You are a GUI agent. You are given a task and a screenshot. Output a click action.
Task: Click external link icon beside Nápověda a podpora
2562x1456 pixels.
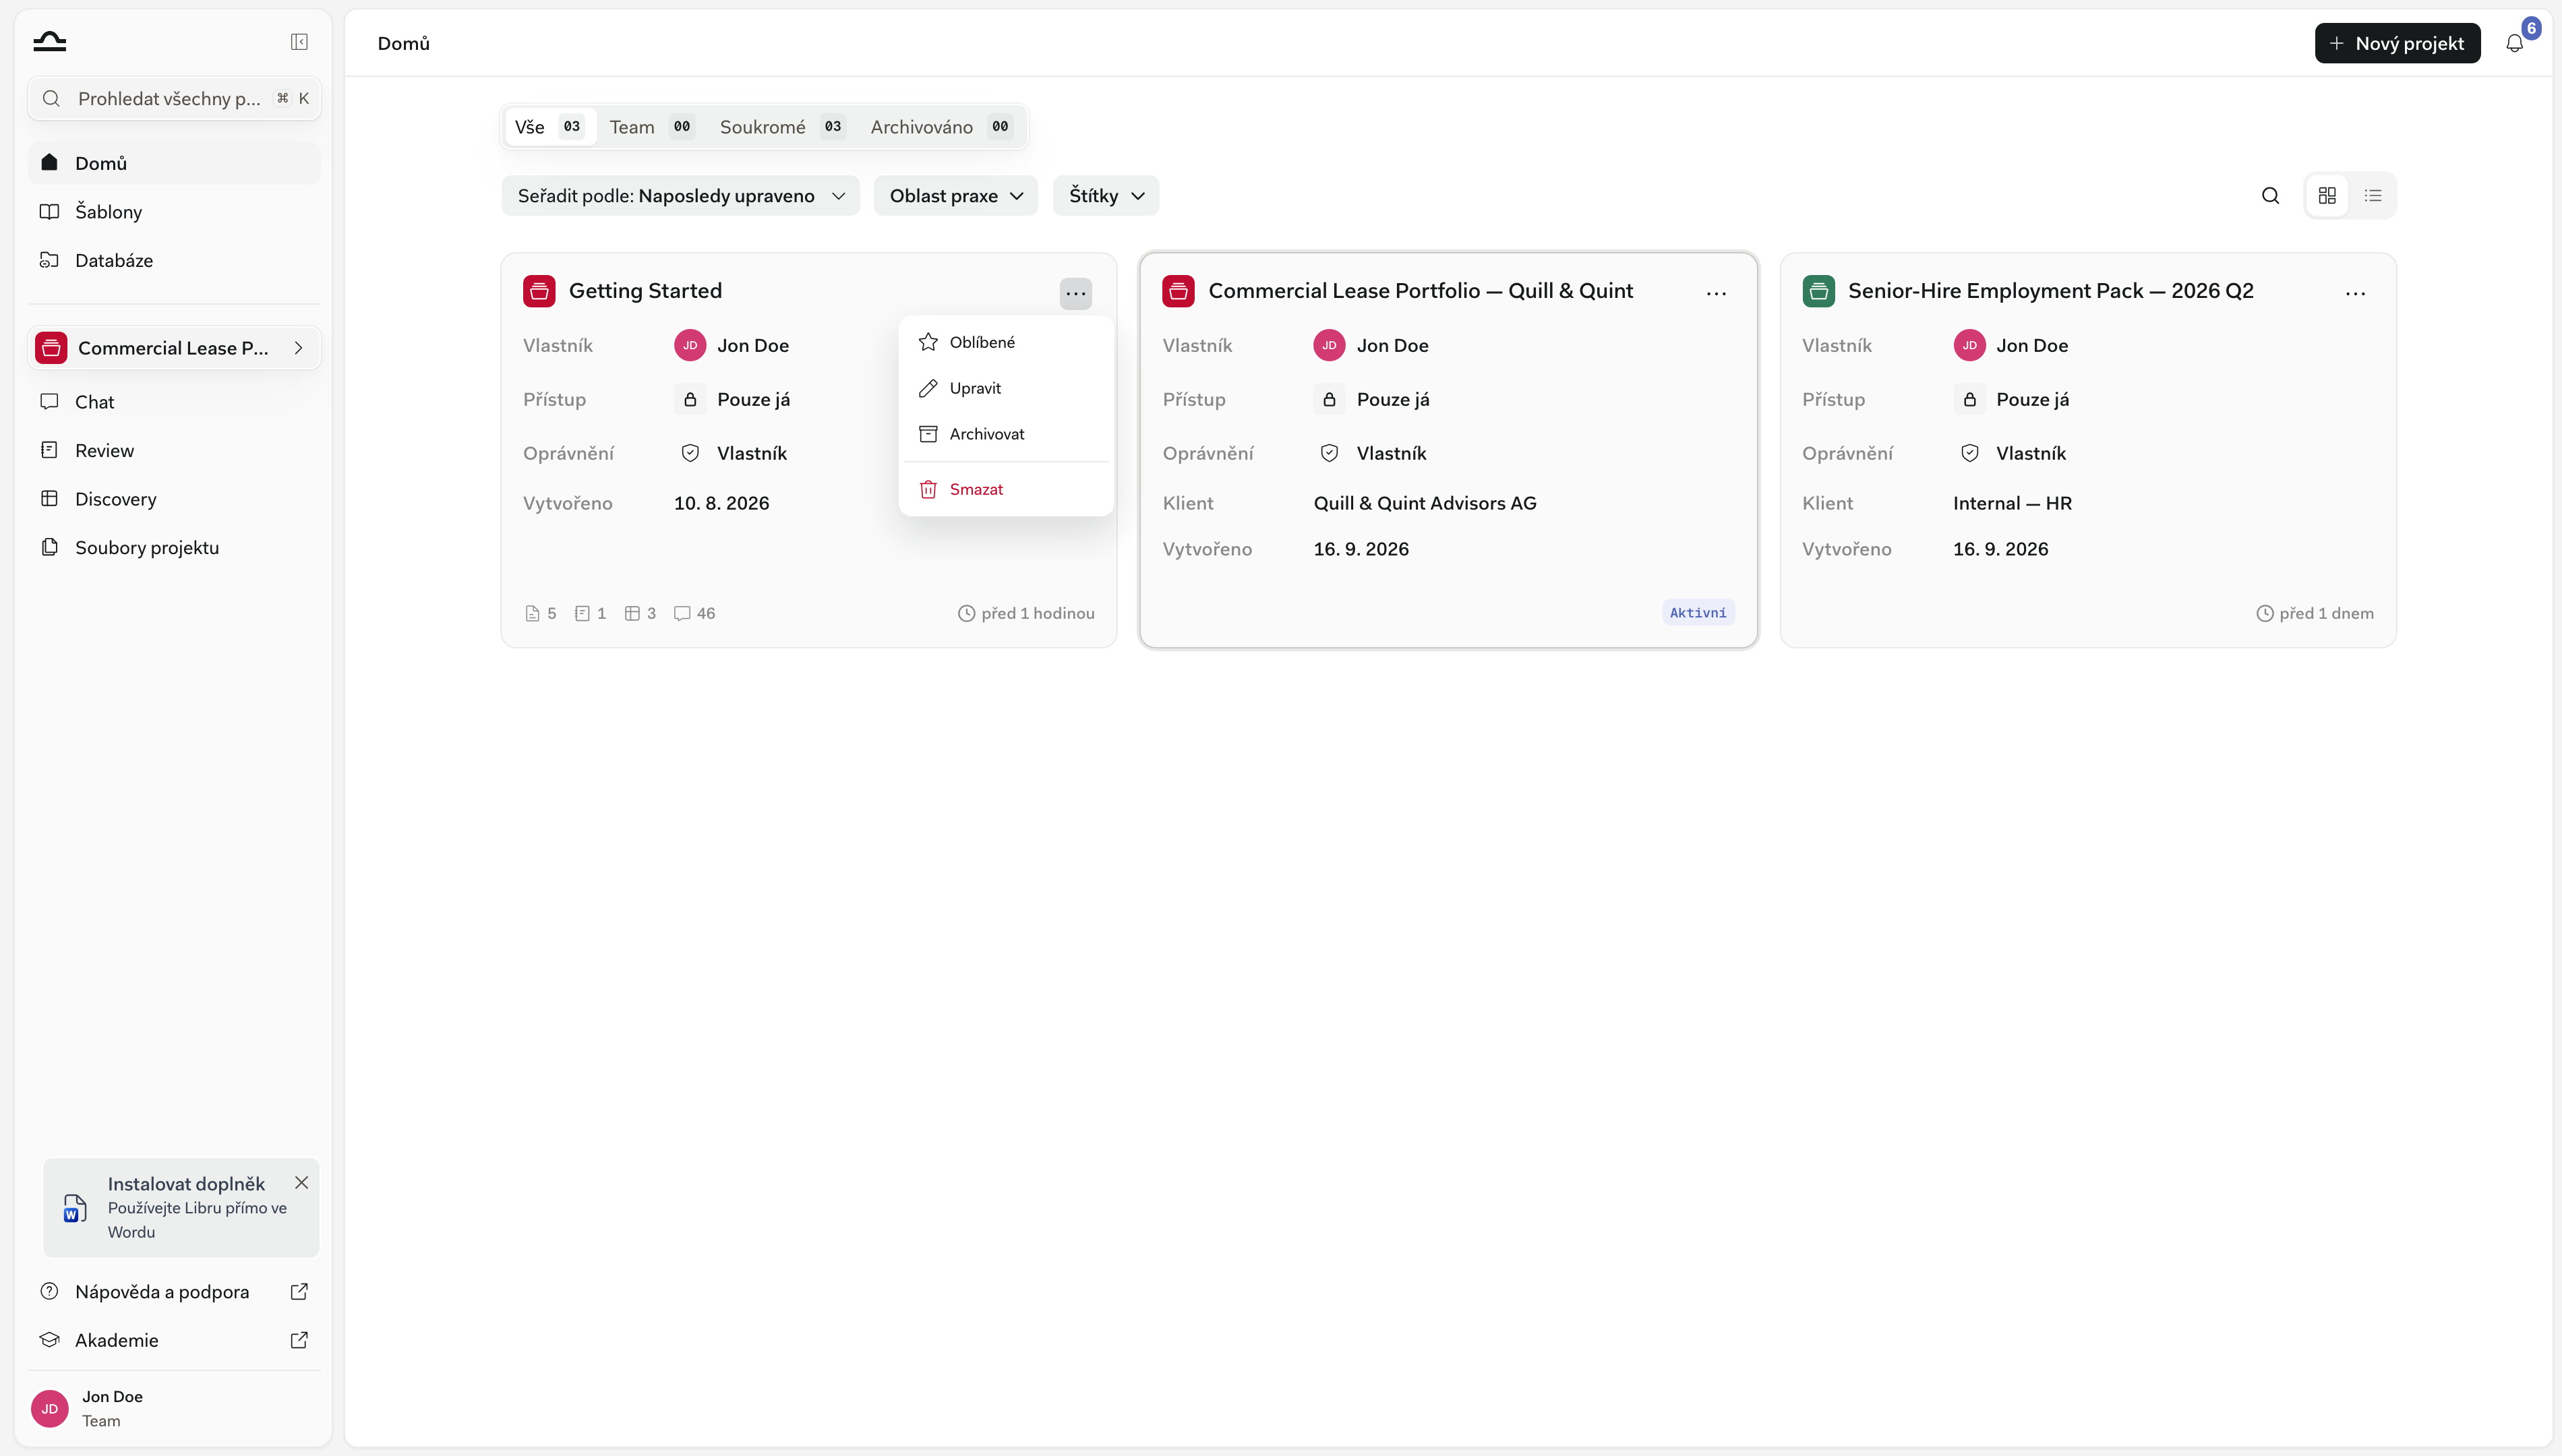click(299, 1291)
